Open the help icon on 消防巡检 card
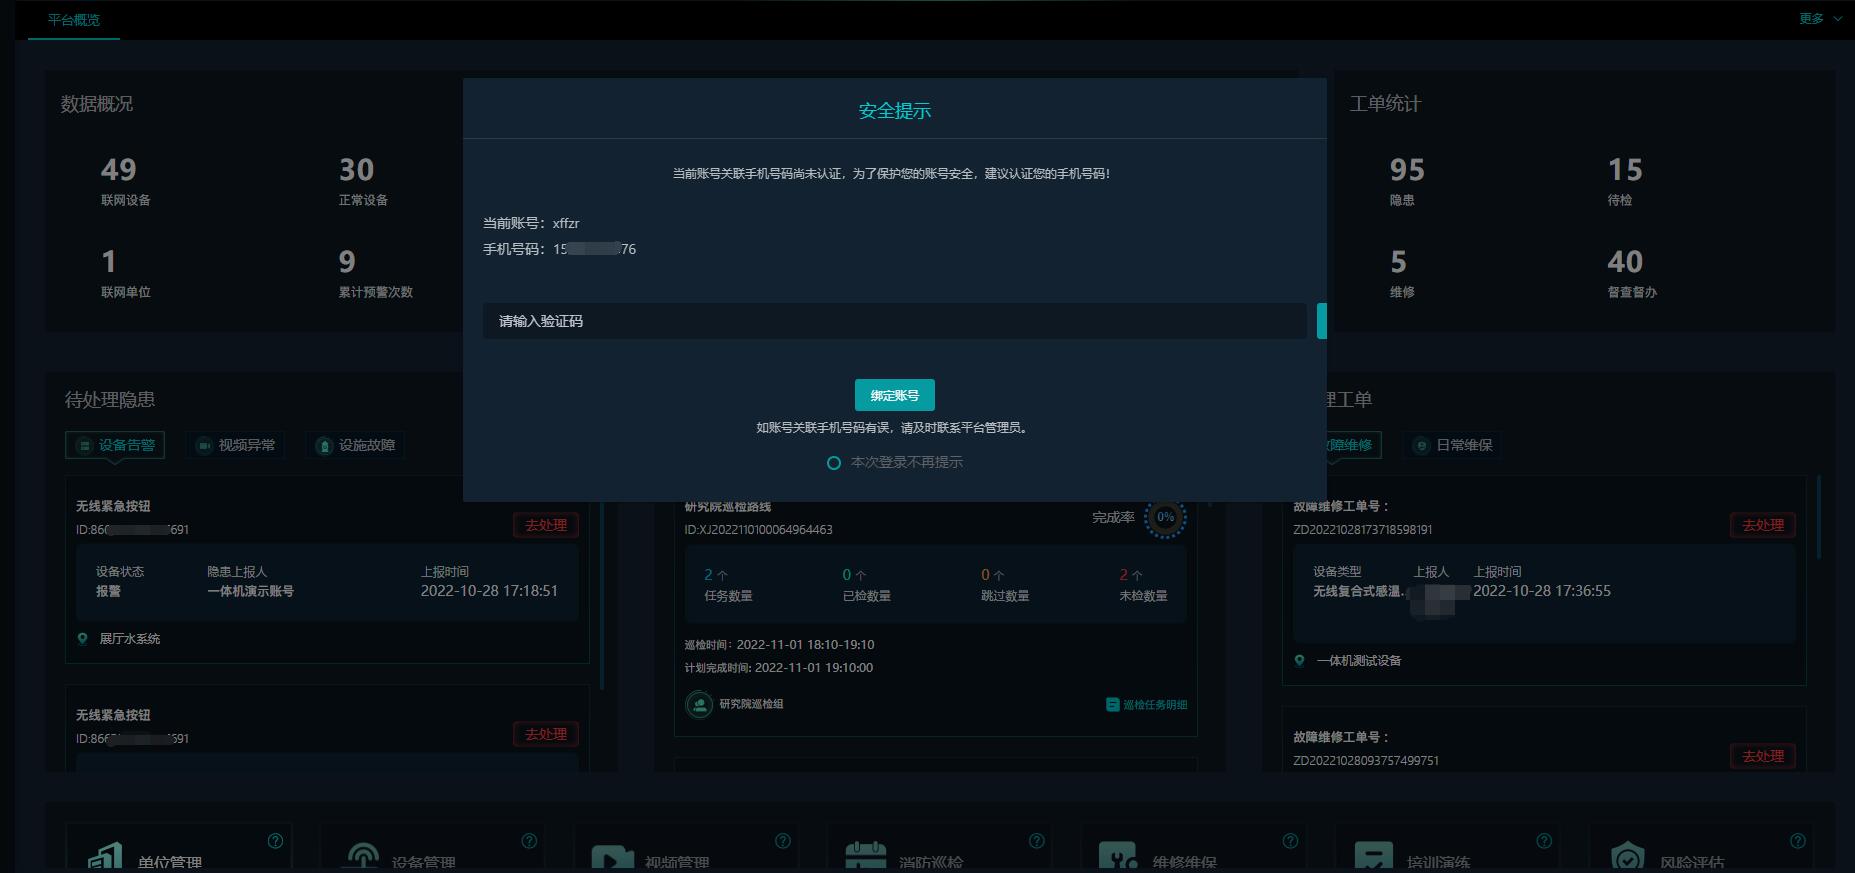1855x873 pixels. point(1037,841)
